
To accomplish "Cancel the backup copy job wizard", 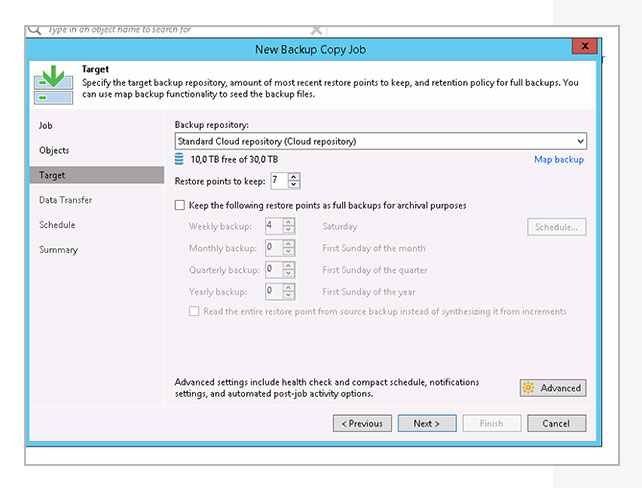I will 556,423.
